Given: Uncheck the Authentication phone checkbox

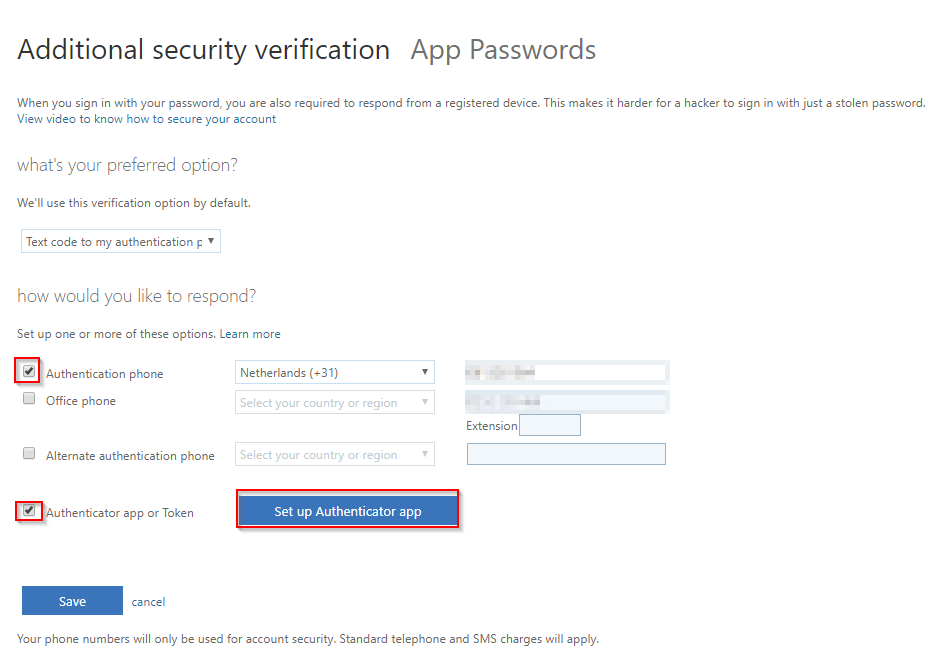Looking at the screenshot, I should [29, 371].
